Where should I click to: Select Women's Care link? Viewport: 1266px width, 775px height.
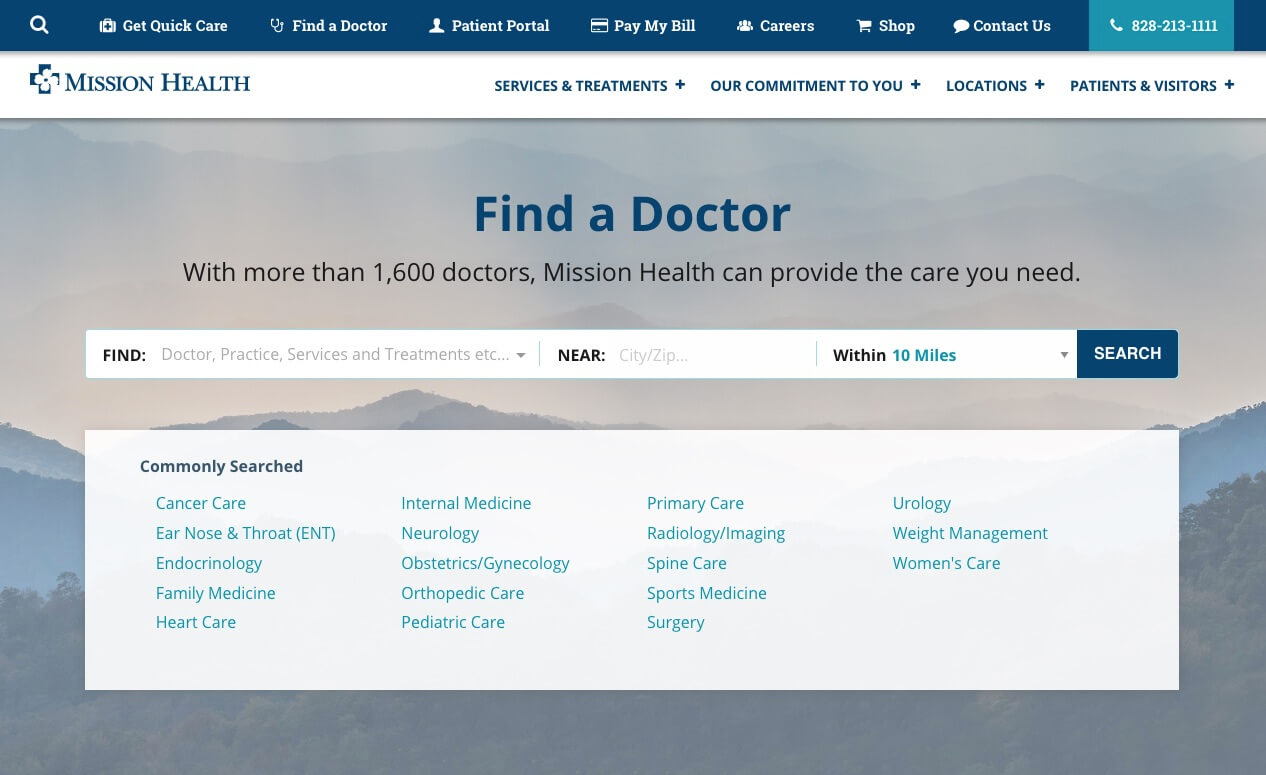point(947,563)
